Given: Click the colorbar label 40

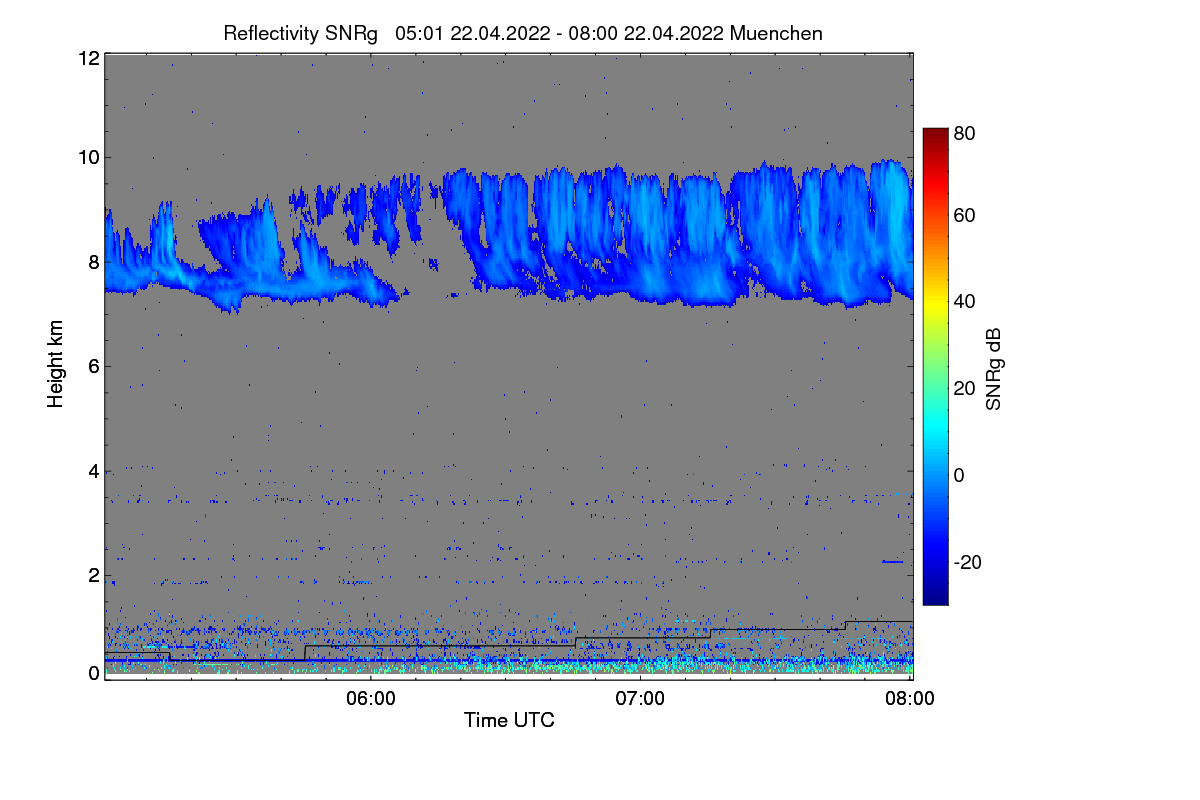Looking at the screenshot, I should click(964, 301).
